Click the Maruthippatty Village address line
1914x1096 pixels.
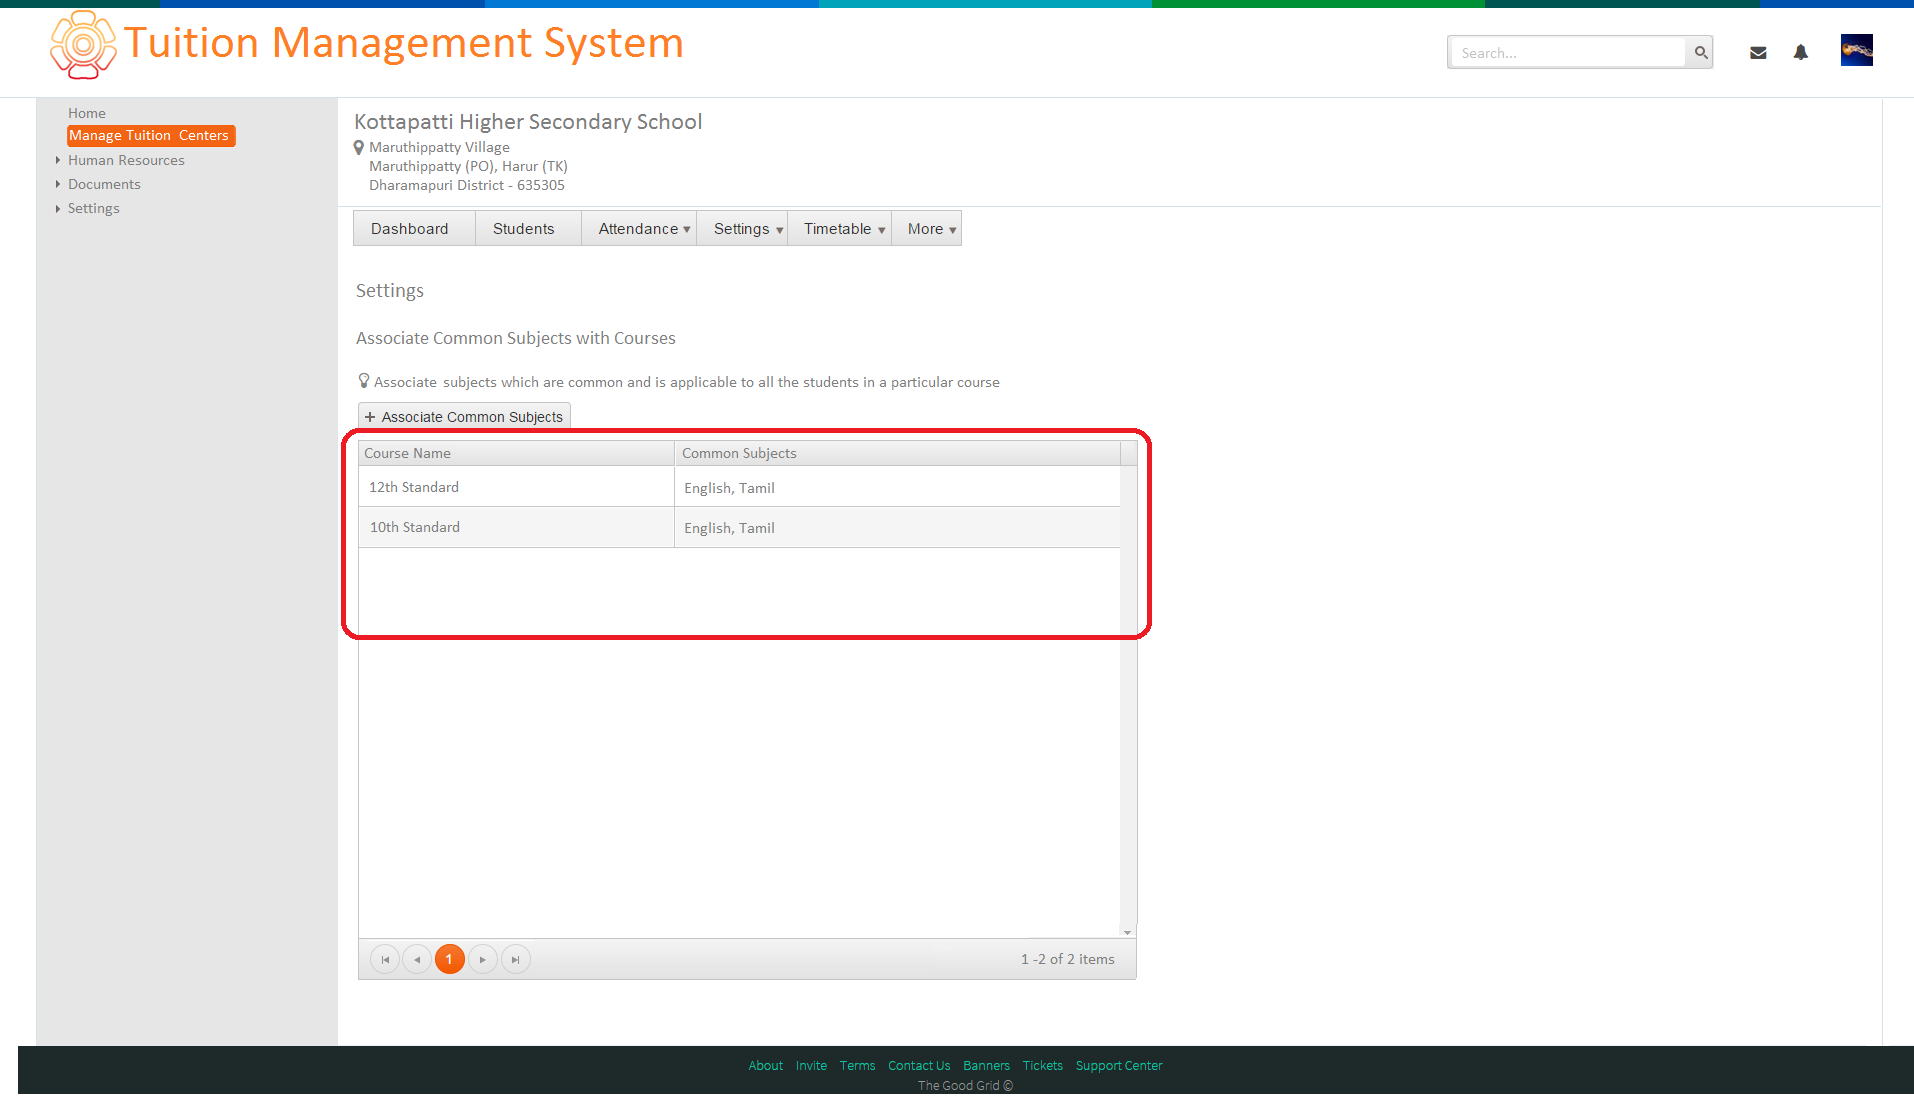pos(439,147)
